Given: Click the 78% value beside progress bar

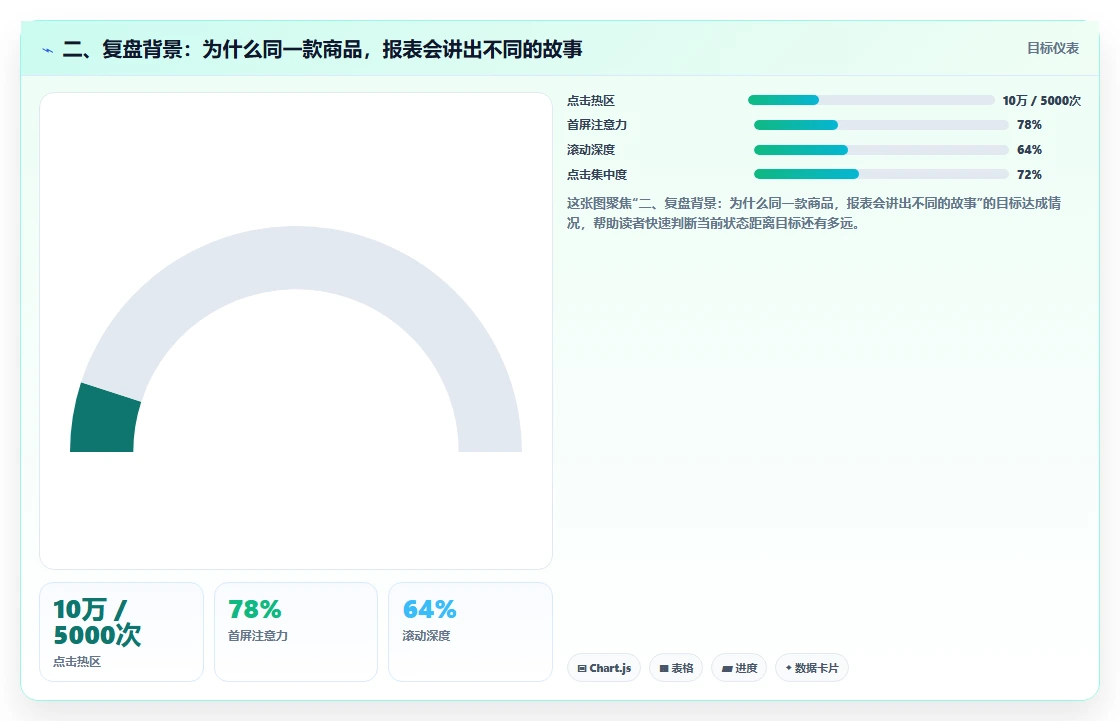Looking at the screenshot, I should (x=1029, y=125).
